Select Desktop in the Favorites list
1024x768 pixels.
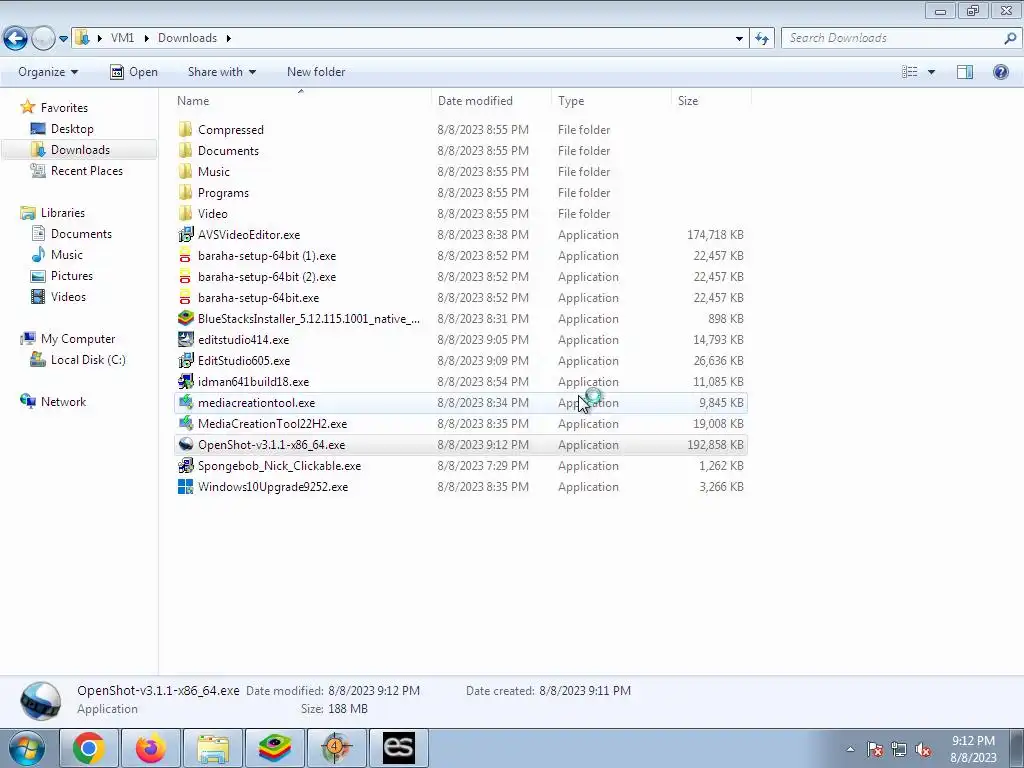pos(72,129)
